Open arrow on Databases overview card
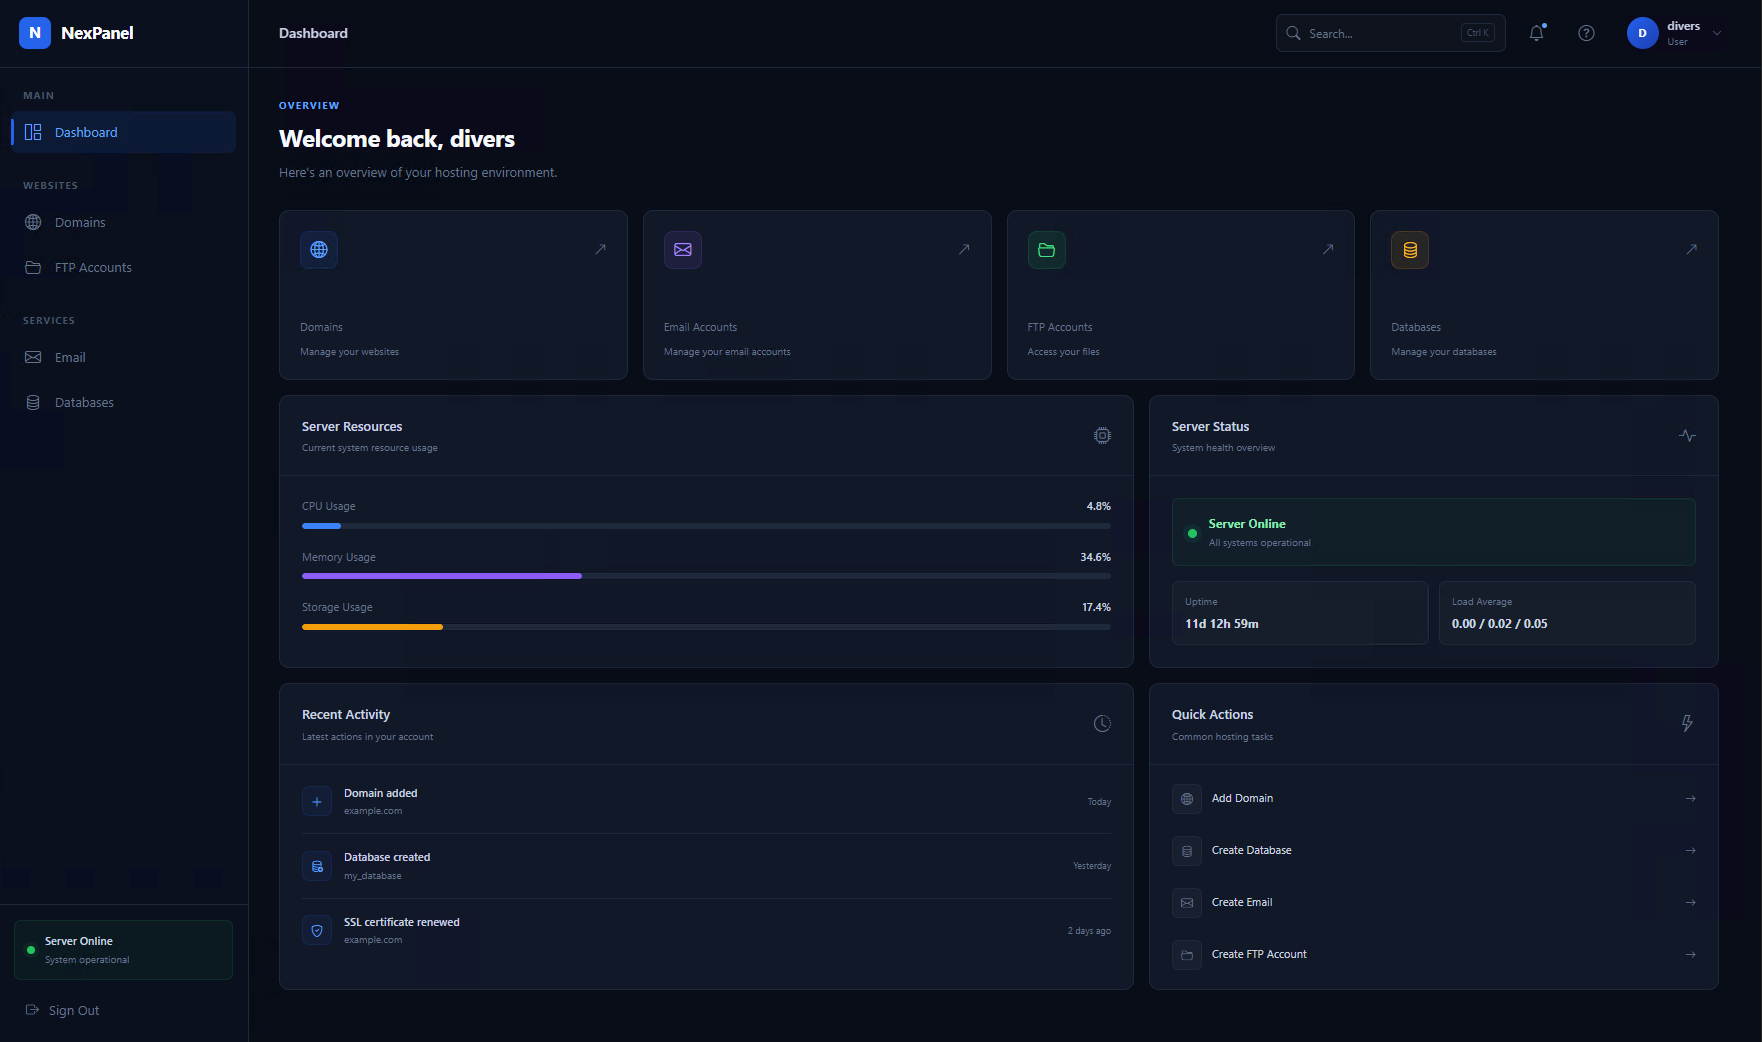 tap(1691, 249)
